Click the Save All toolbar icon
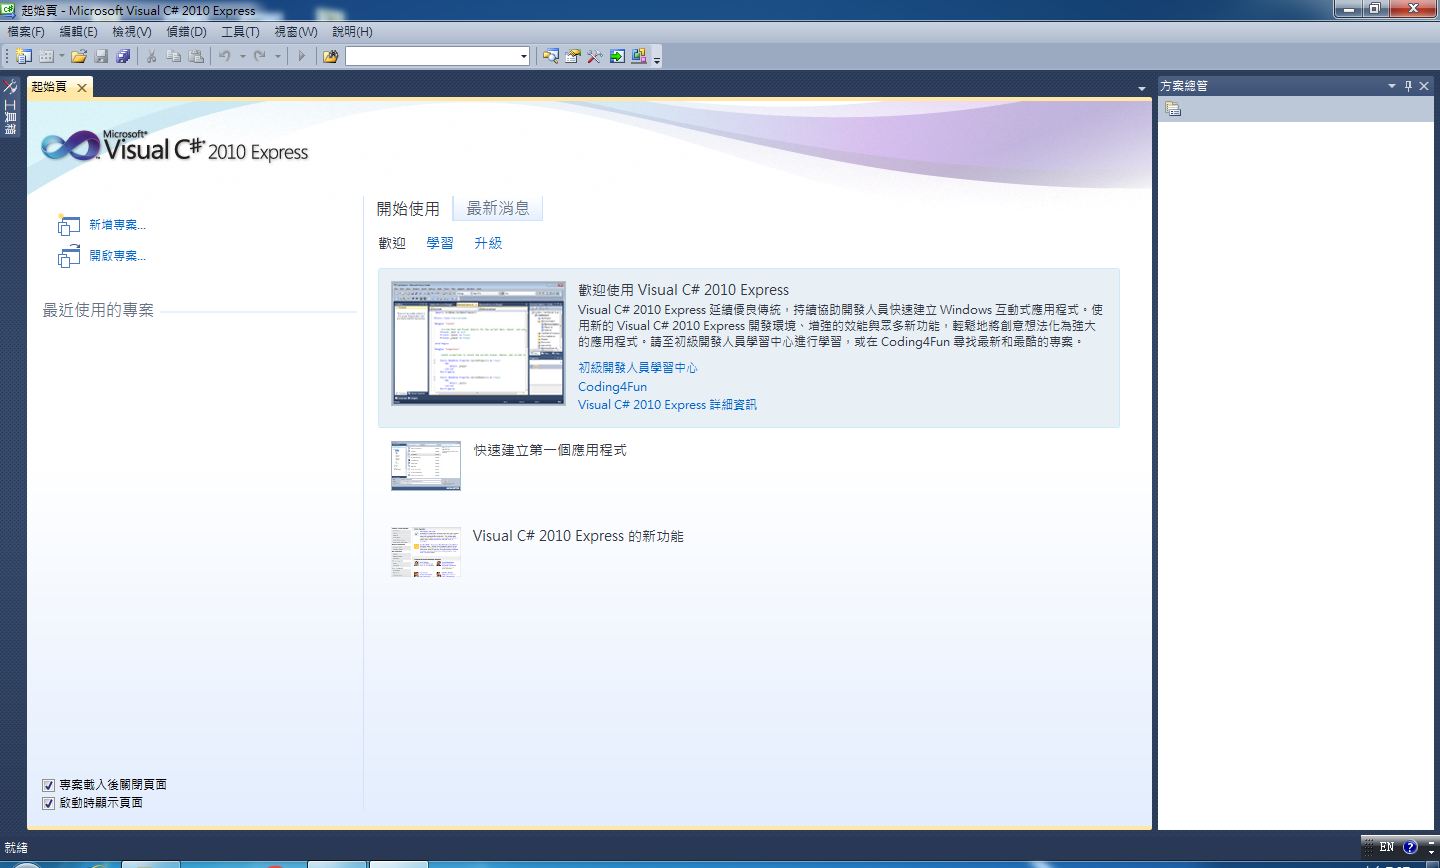Image resolution: width=1440 pixels, height=868 pixels. click(x=123, y=56)
